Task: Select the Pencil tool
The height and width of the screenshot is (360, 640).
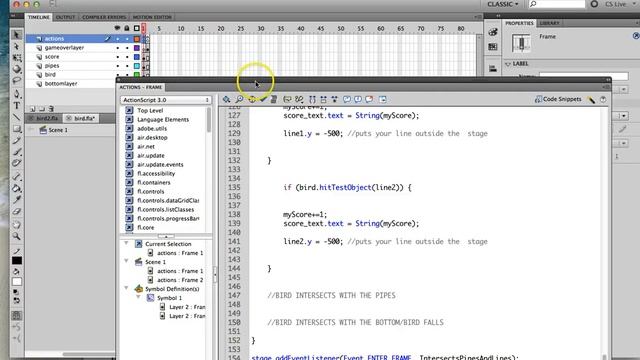Action: click(17, 140)
